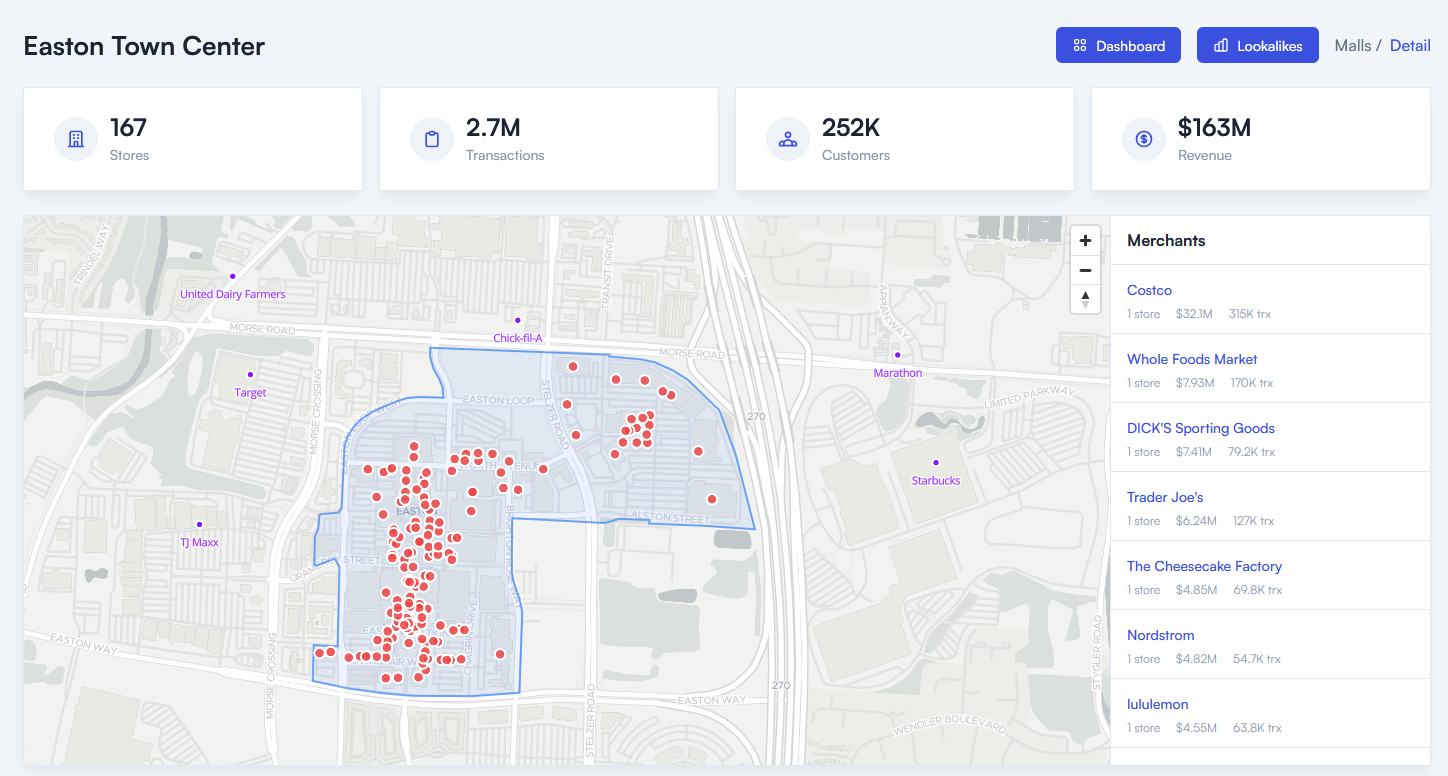Click the Stores building icon
This screenshot has width=1448, height=776.
click(x=76, y=139)
